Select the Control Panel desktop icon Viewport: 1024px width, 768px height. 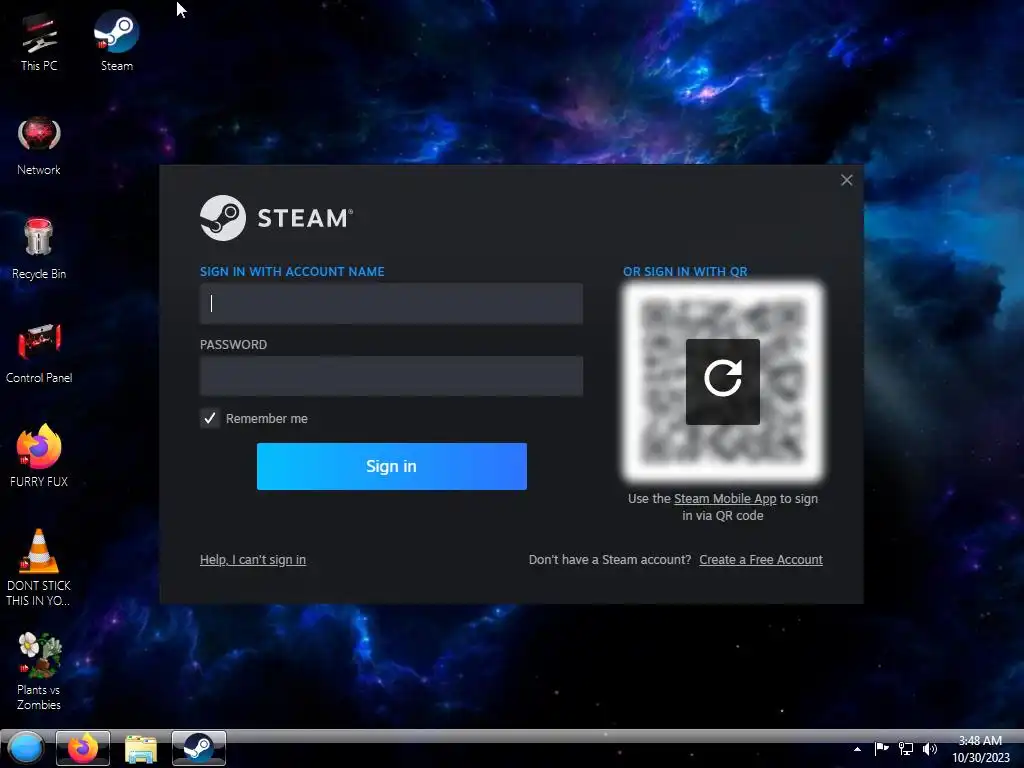(39, 353)
